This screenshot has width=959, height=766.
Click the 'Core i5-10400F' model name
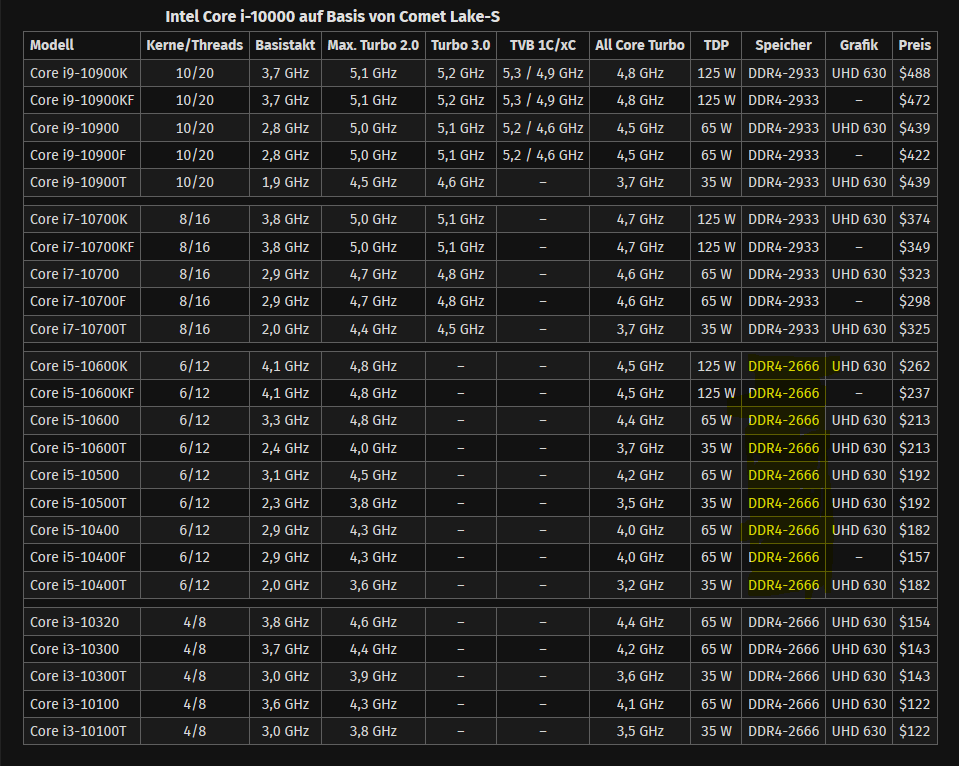(78, 557)
